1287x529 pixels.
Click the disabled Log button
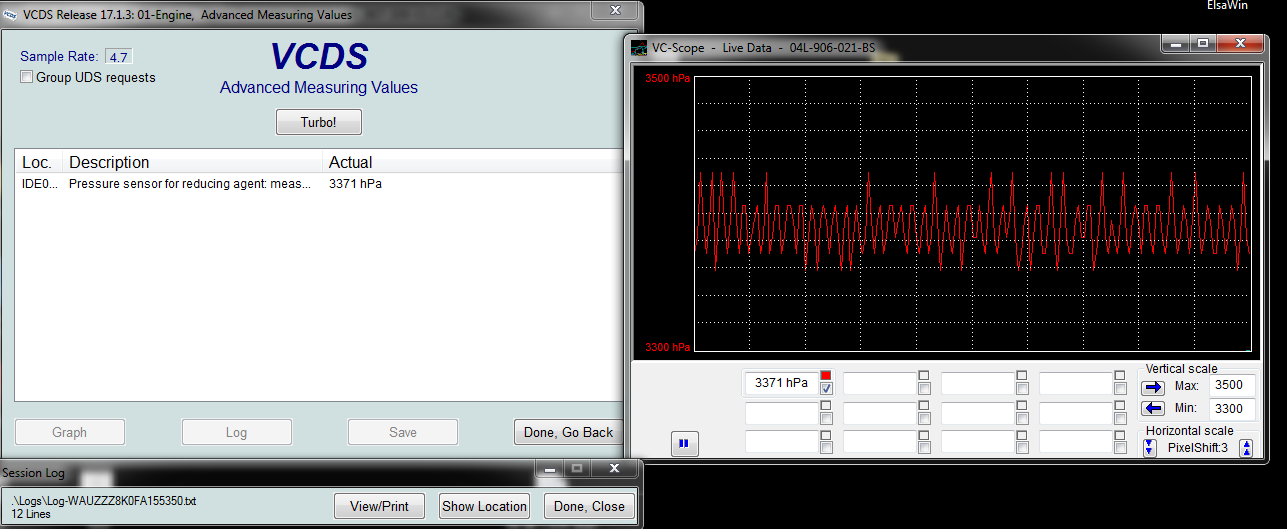[x=236, y=432]
